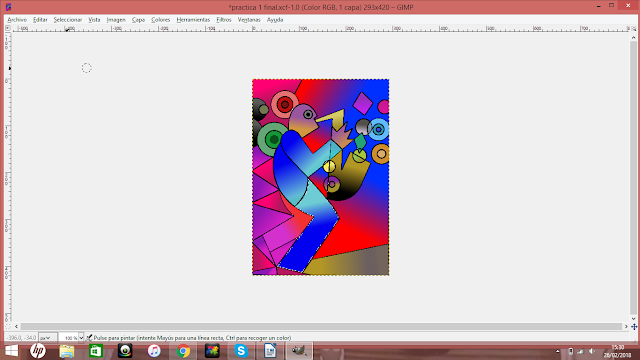Click the horizontal scrollbar track
640x360 pixels.
click(x=321, y=327)
